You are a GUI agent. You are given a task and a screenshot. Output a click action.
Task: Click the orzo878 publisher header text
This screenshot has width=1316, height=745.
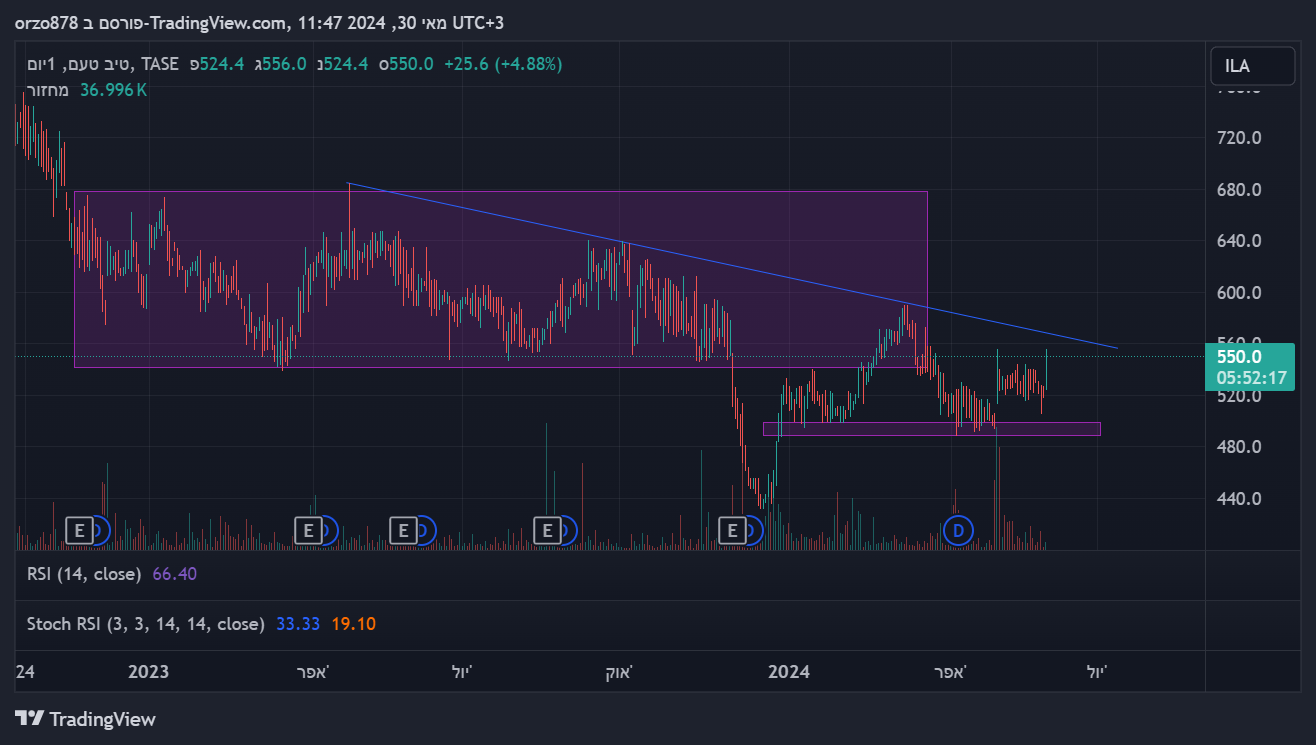coord(46,21)
